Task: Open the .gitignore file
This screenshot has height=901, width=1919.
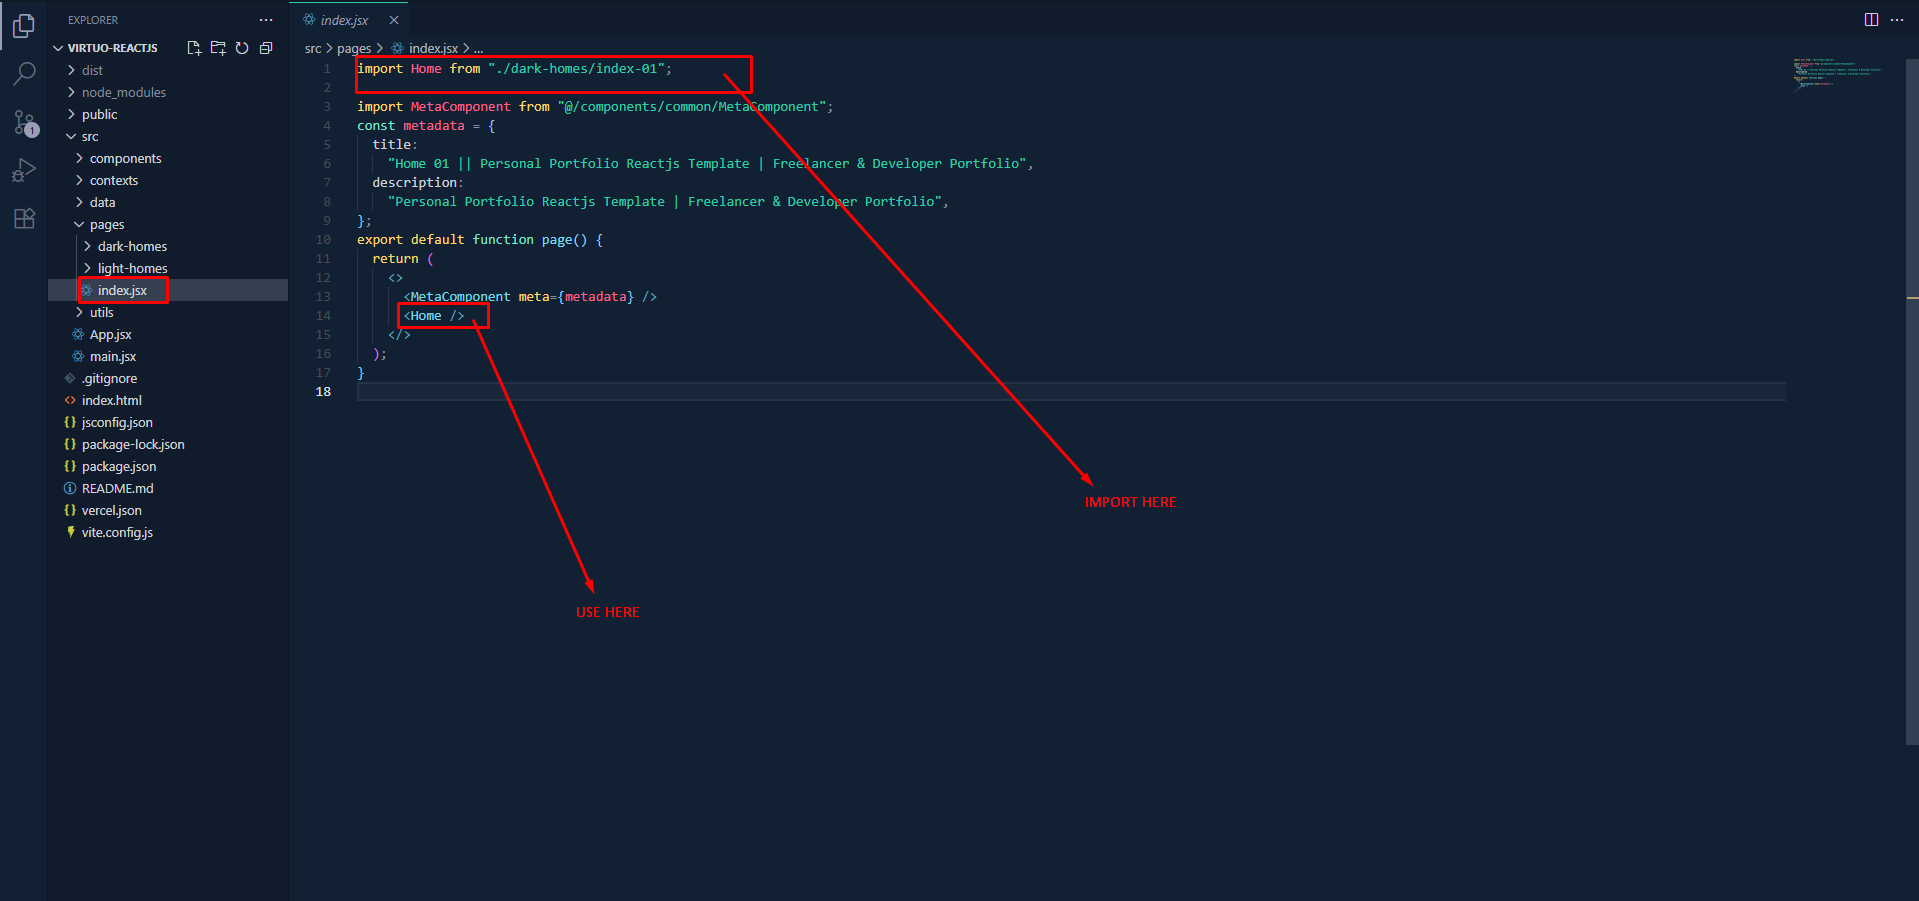Action: tap(168, 378)
